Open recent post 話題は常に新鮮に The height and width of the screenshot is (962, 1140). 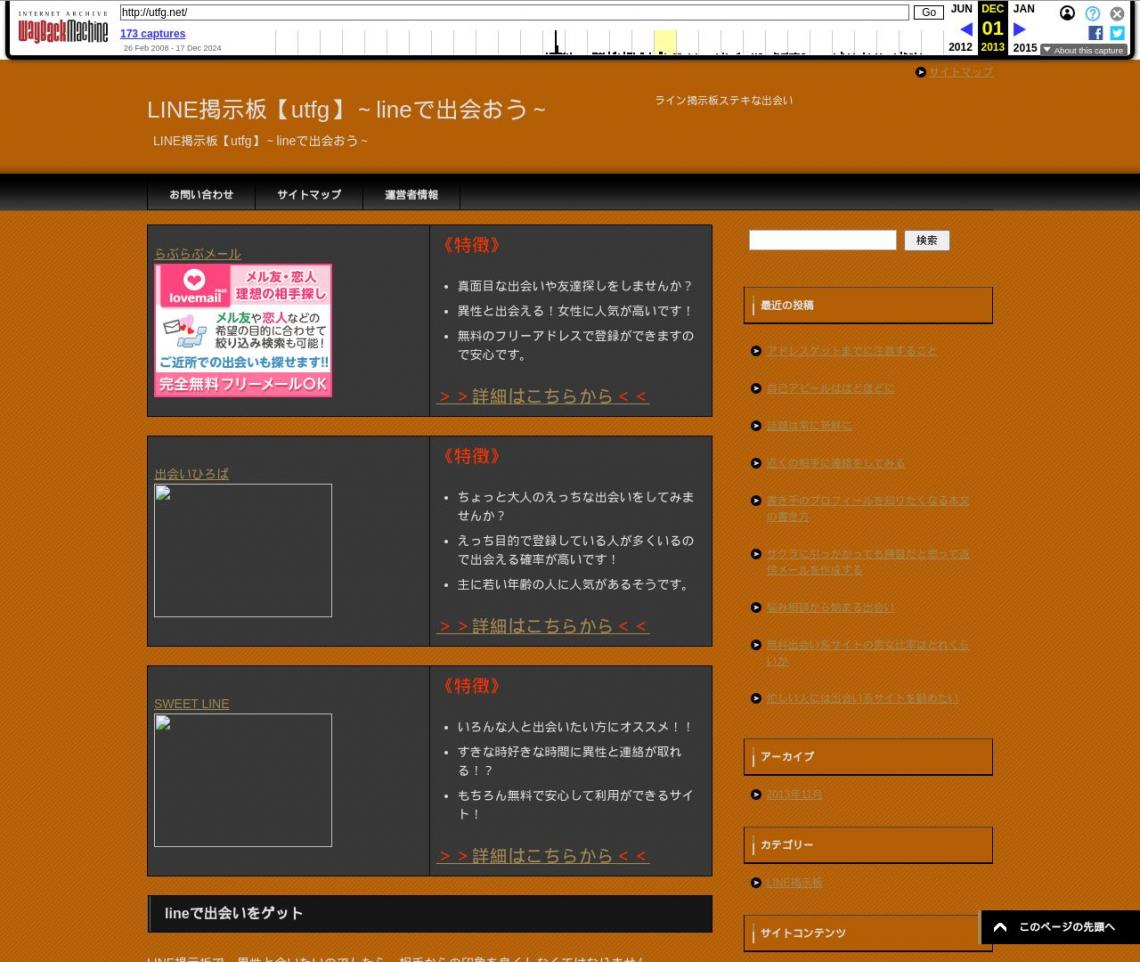(808, 425)
